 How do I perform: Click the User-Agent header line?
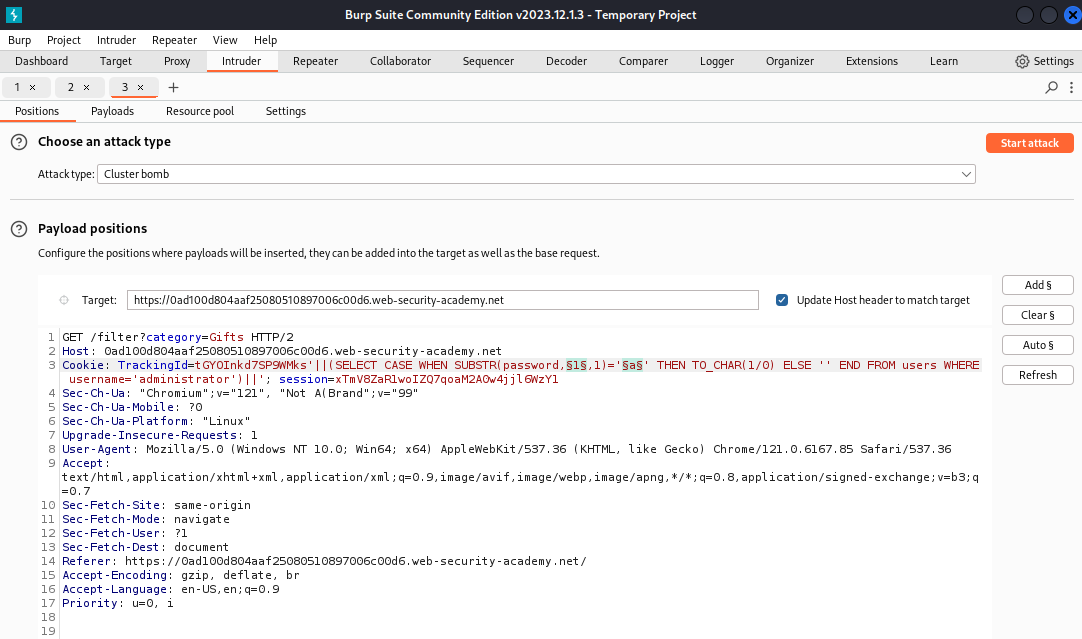506,449
